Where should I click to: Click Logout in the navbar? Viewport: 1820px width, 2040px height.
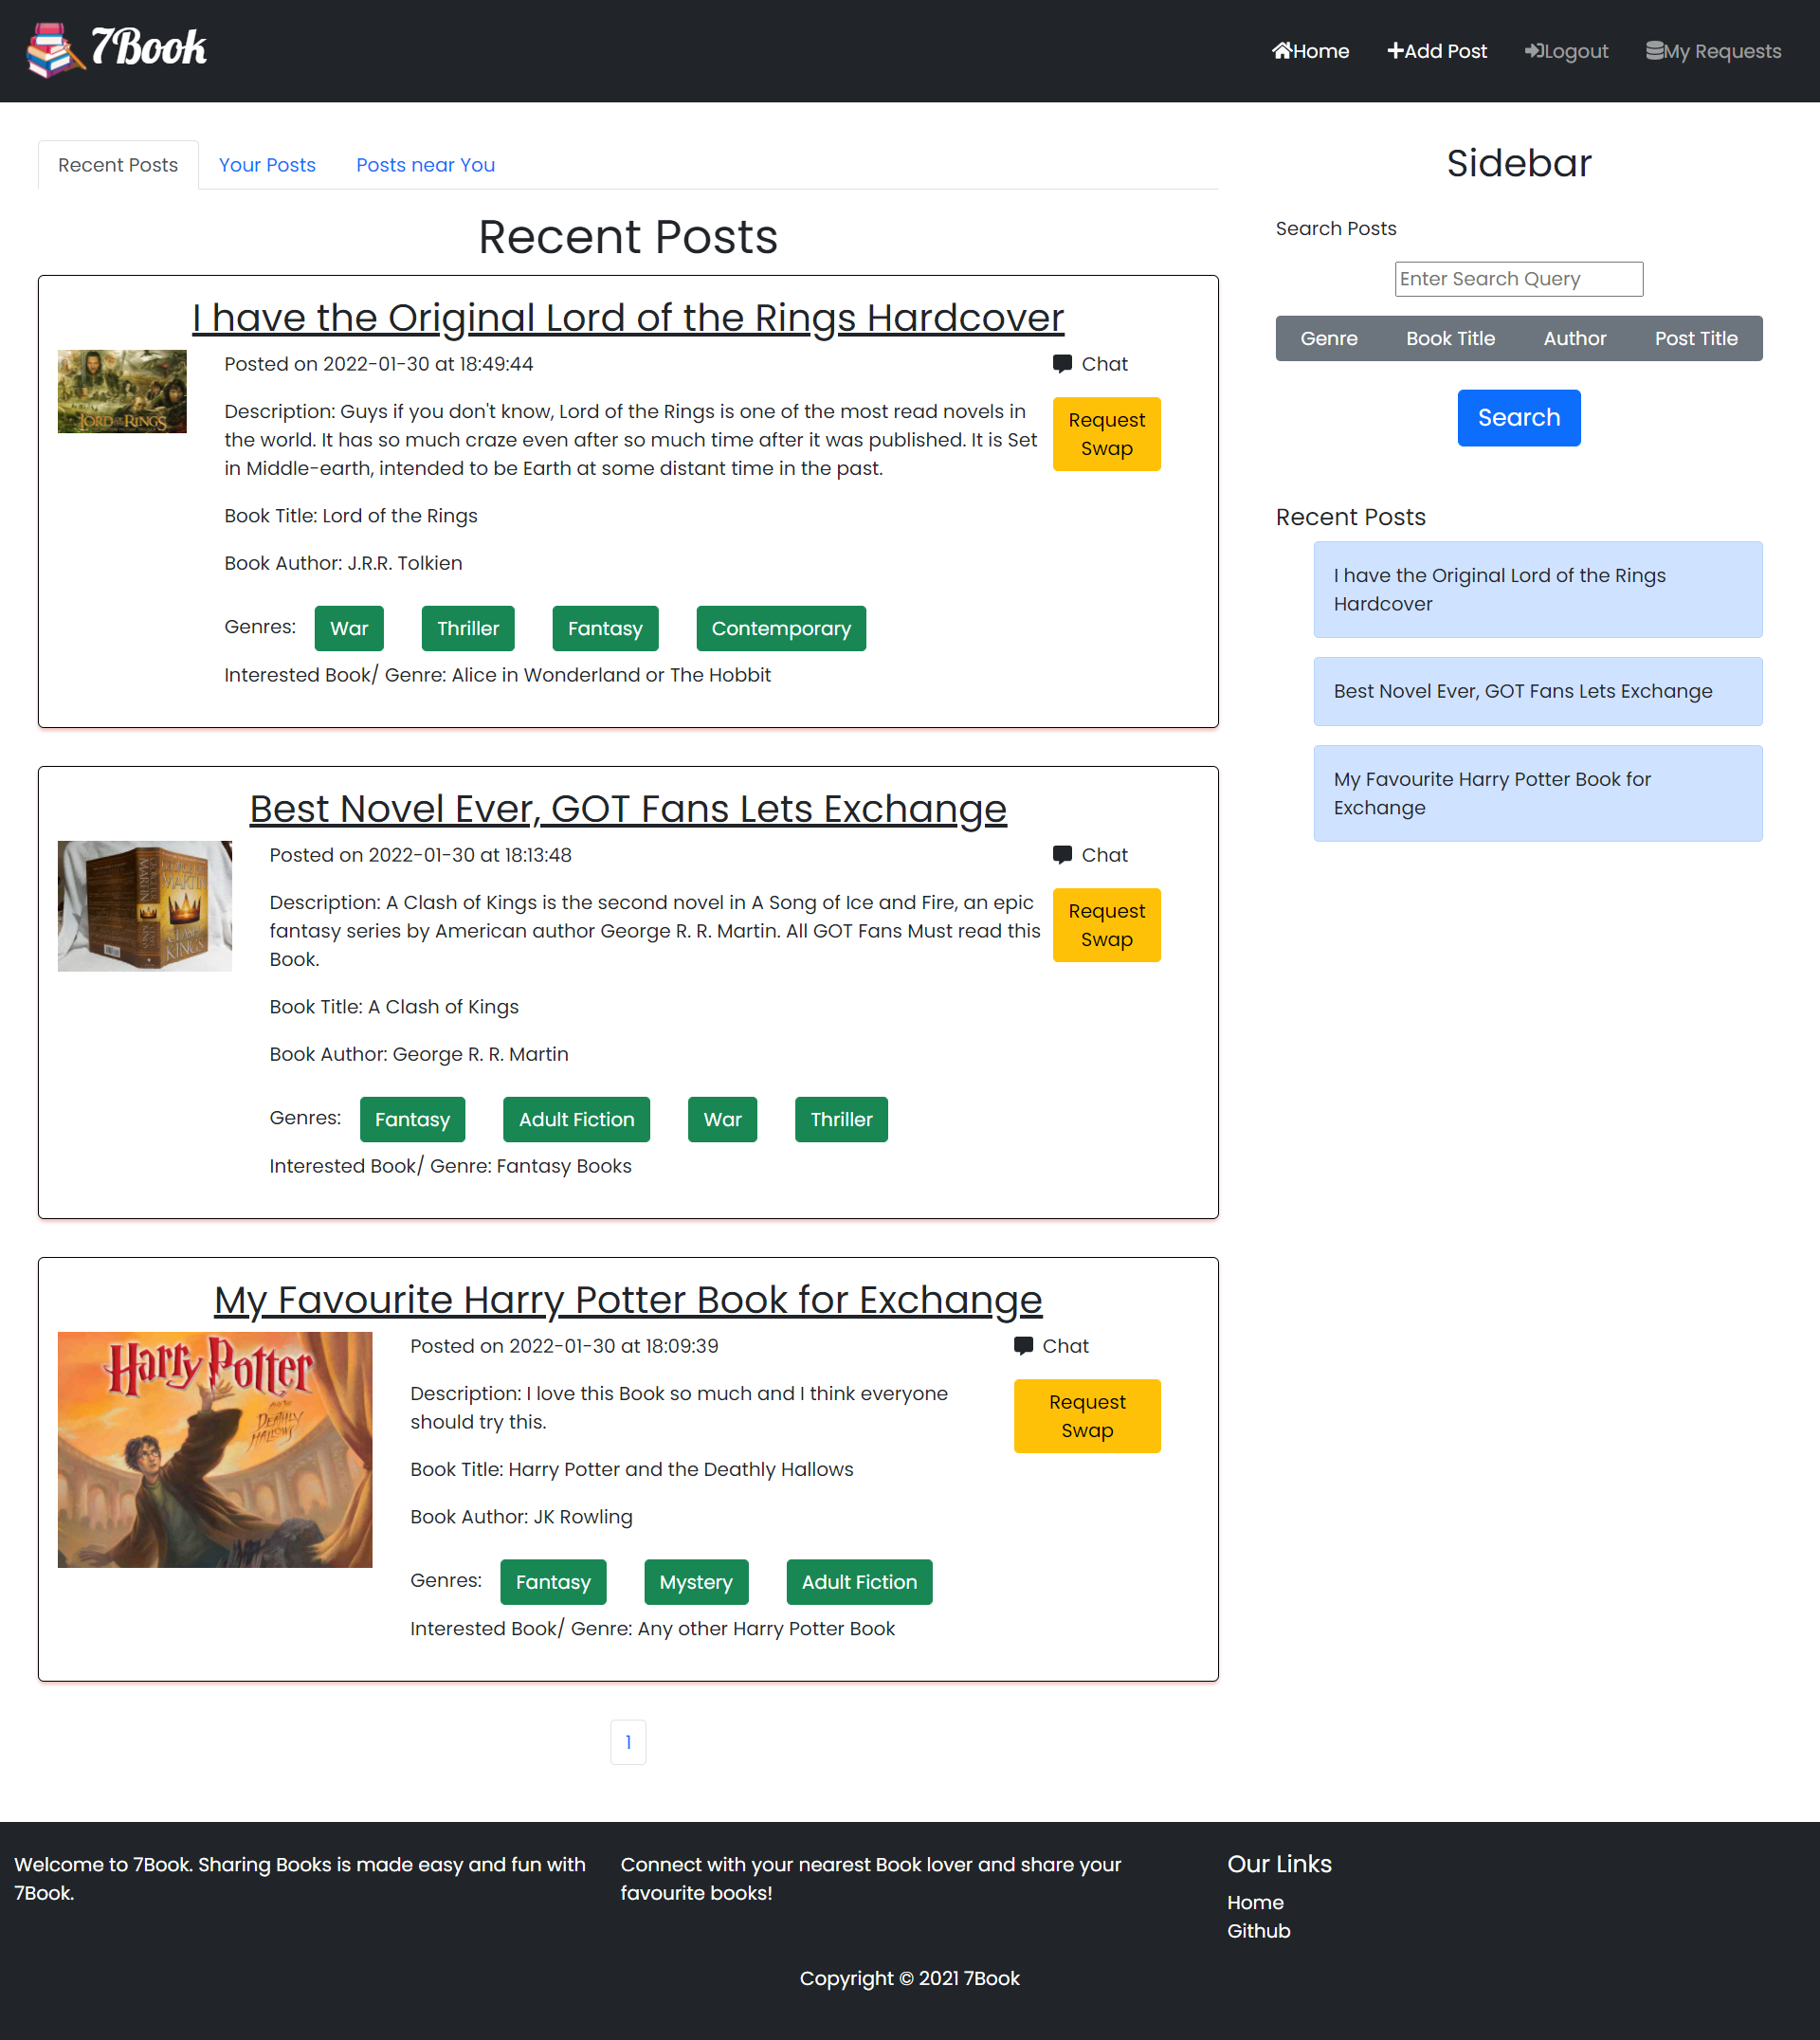1566,51
